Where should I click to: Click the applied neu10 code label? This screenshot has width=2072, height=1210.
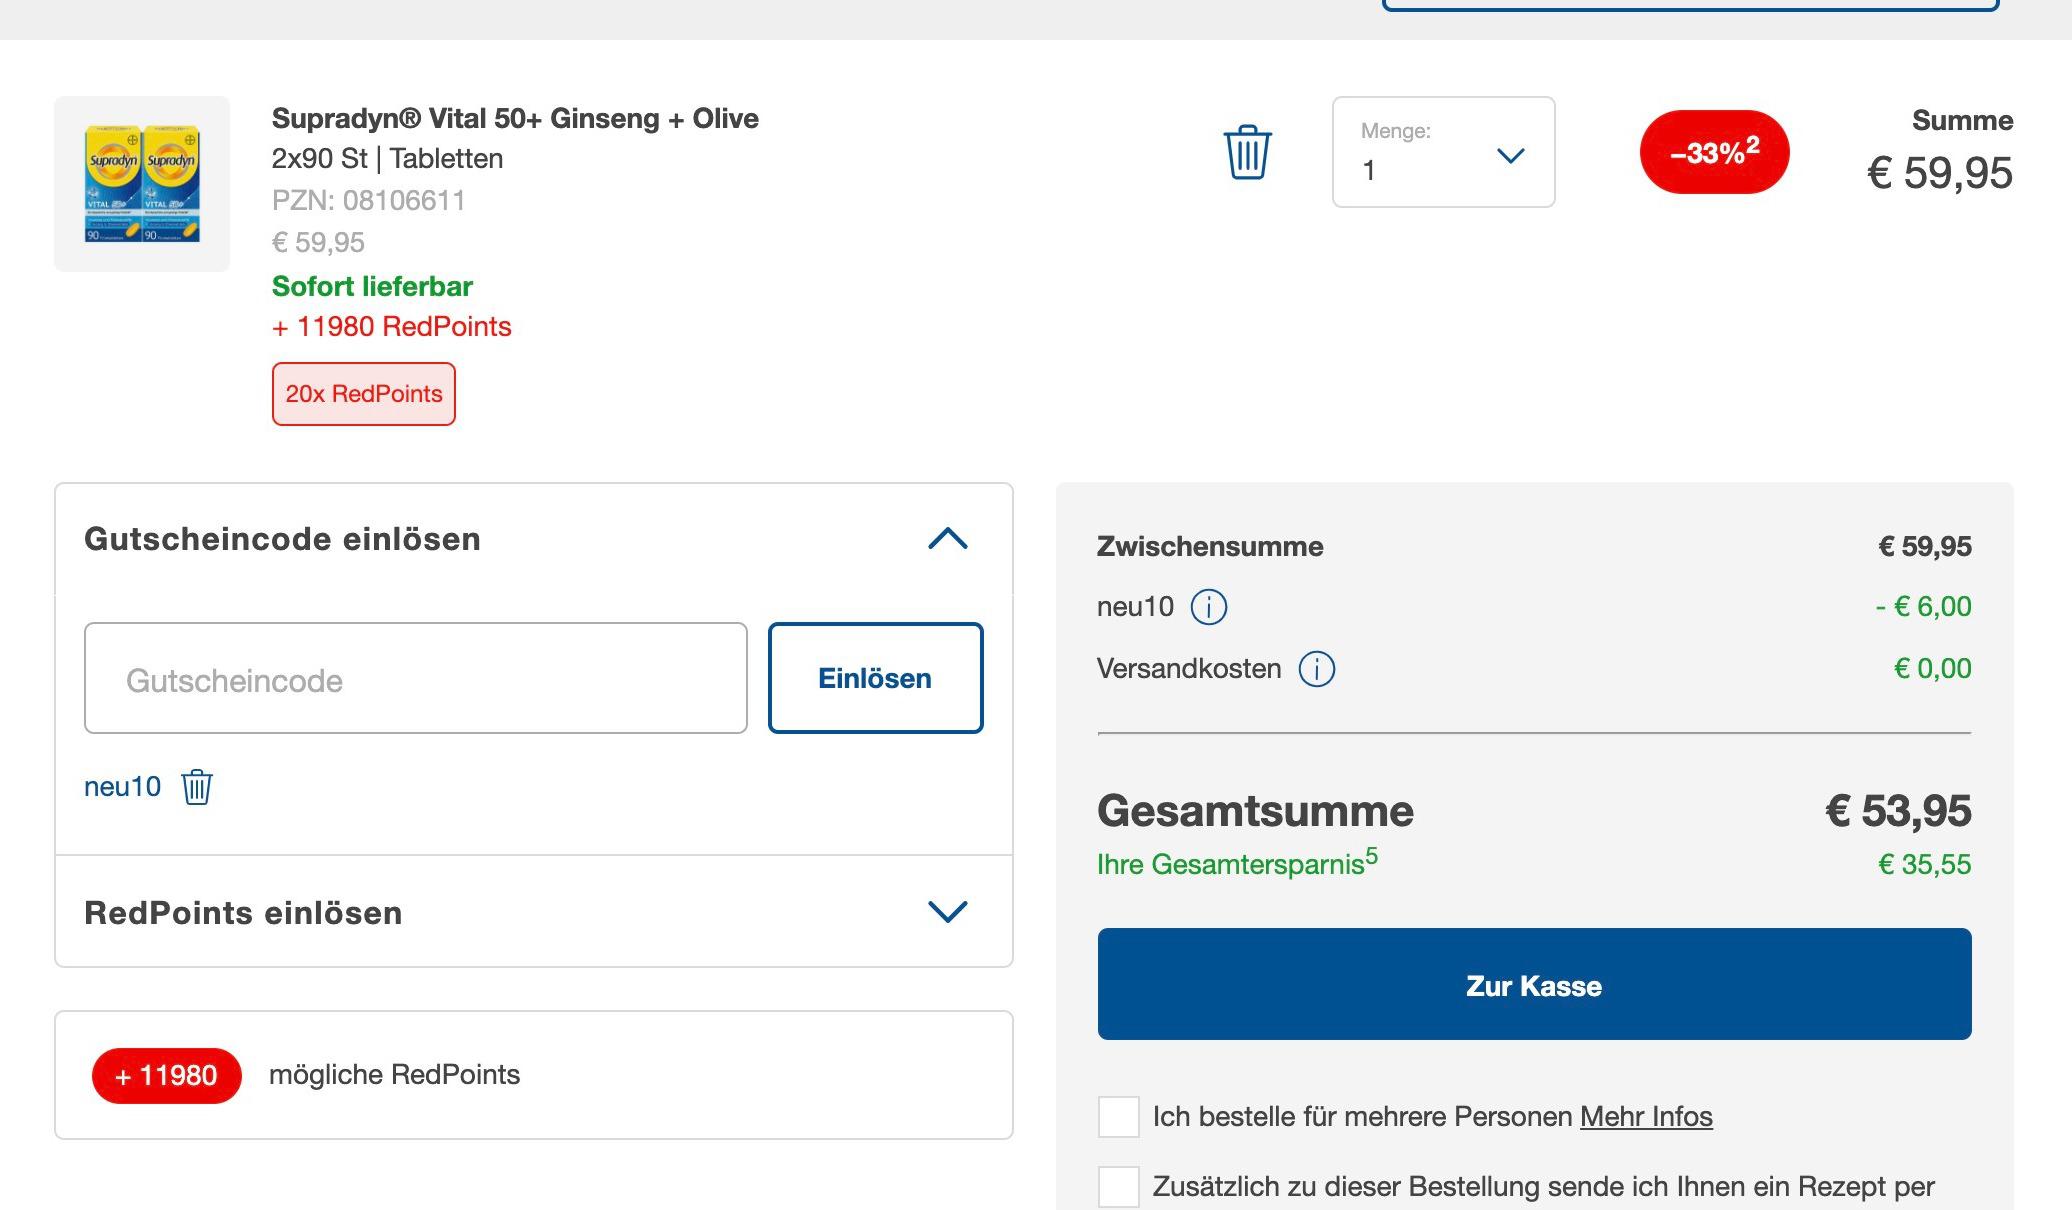(x=122, y=787)
